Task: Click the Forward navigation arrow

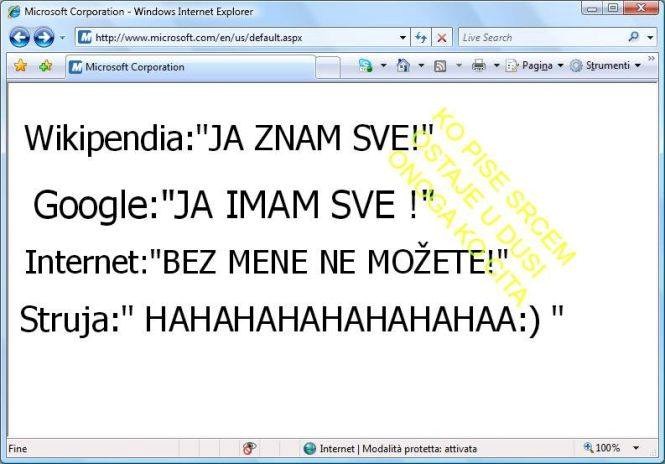Action: pyautogui.click(x=43, y=38)
